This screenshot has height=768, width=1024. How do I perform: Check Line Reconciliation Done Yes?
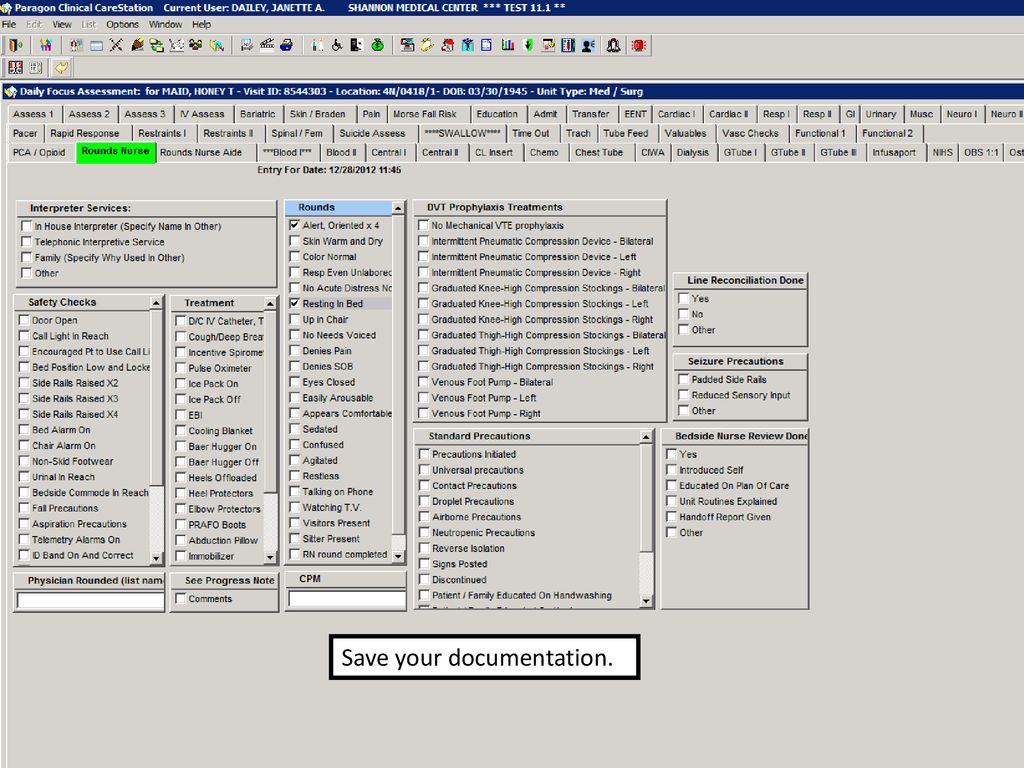coord(684,298)
